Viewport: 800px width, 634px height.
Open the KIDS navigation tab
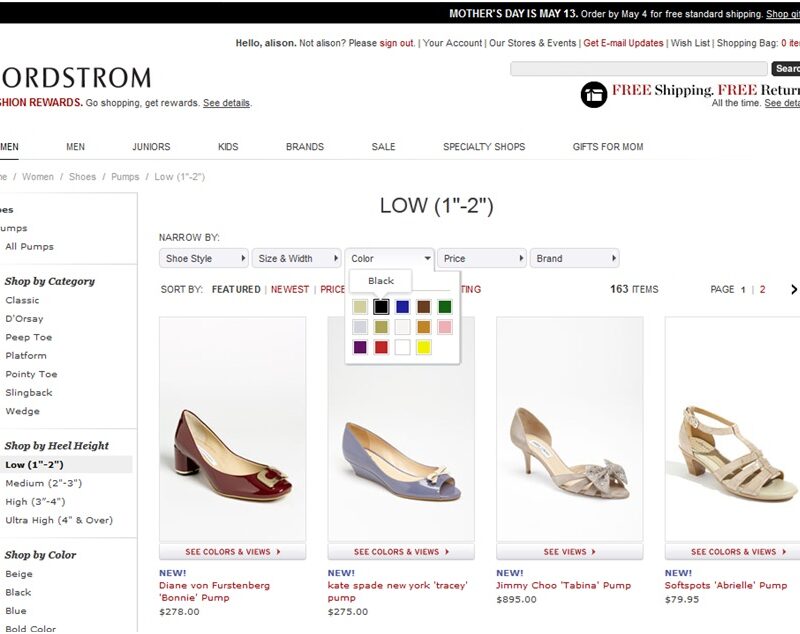[x=228, y=147]
